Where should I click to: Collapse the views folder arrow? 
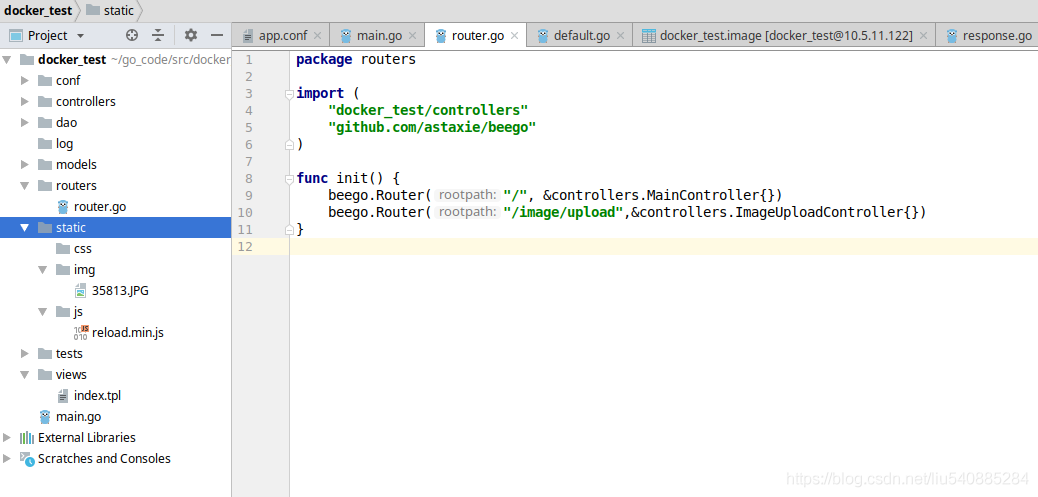(25, 375)
